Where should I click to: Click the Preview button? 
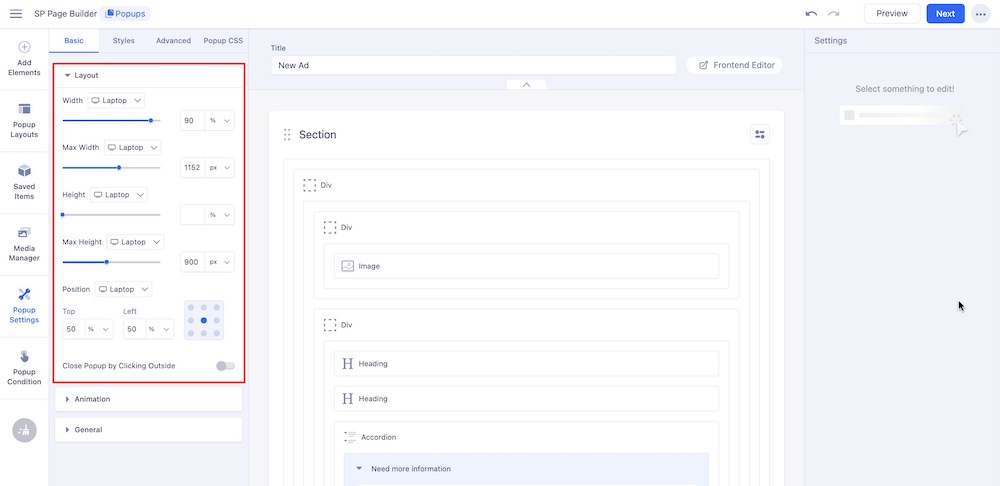[892, 14]
